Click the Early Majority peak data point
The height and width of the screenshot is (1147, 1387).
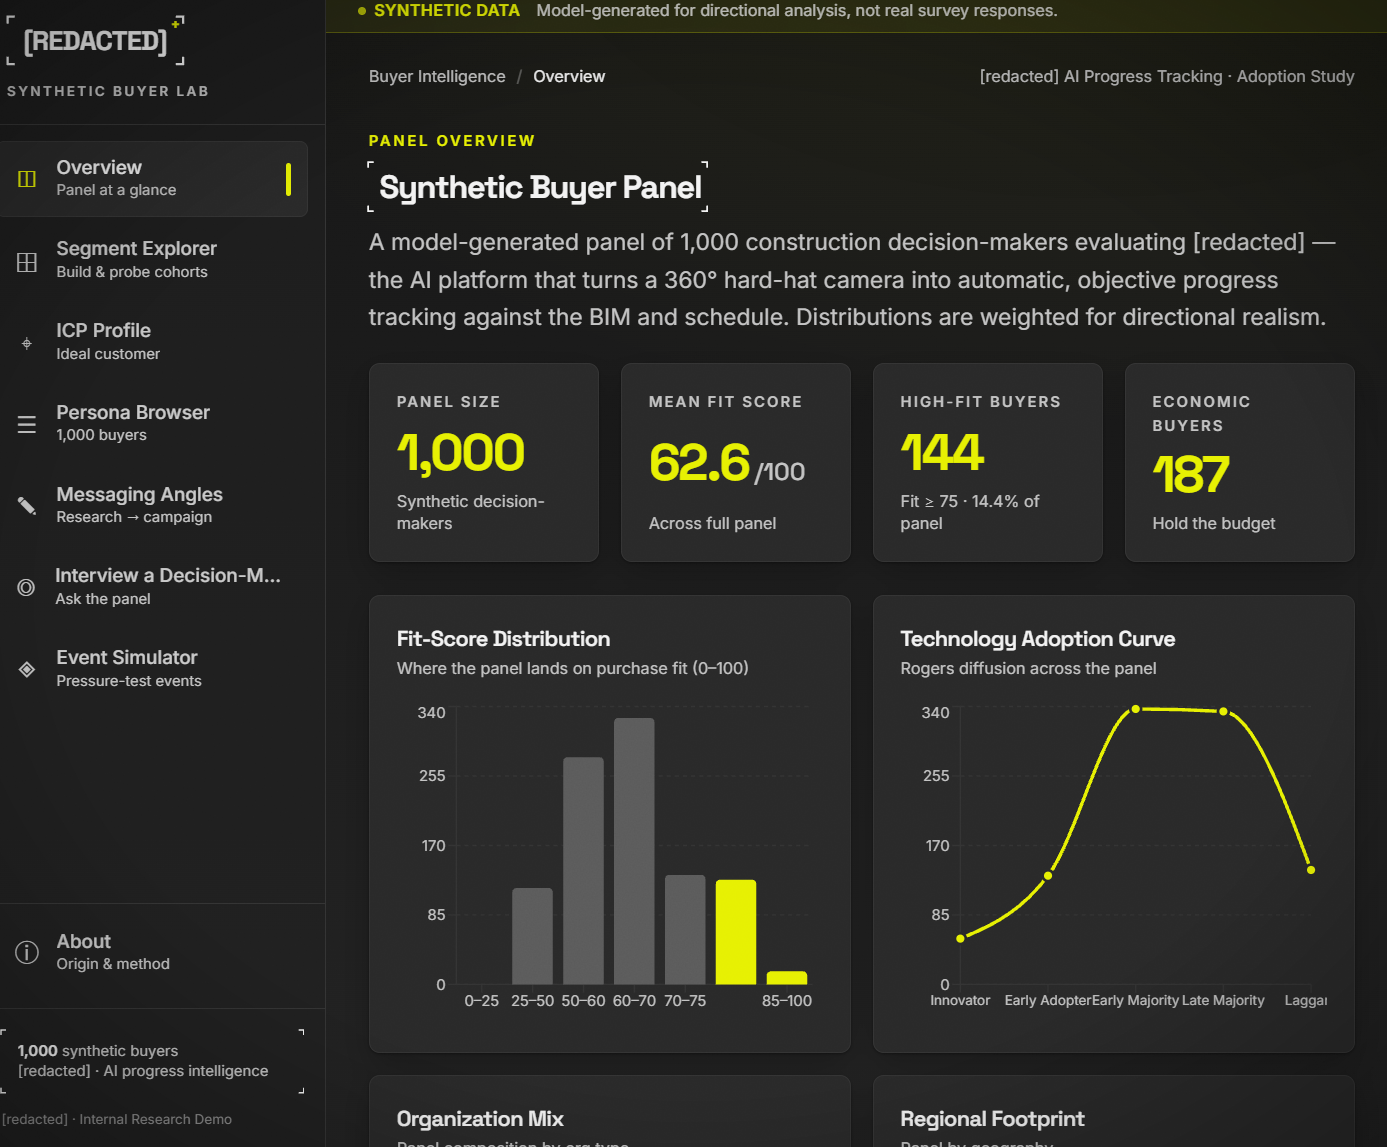coord(1136,709)
